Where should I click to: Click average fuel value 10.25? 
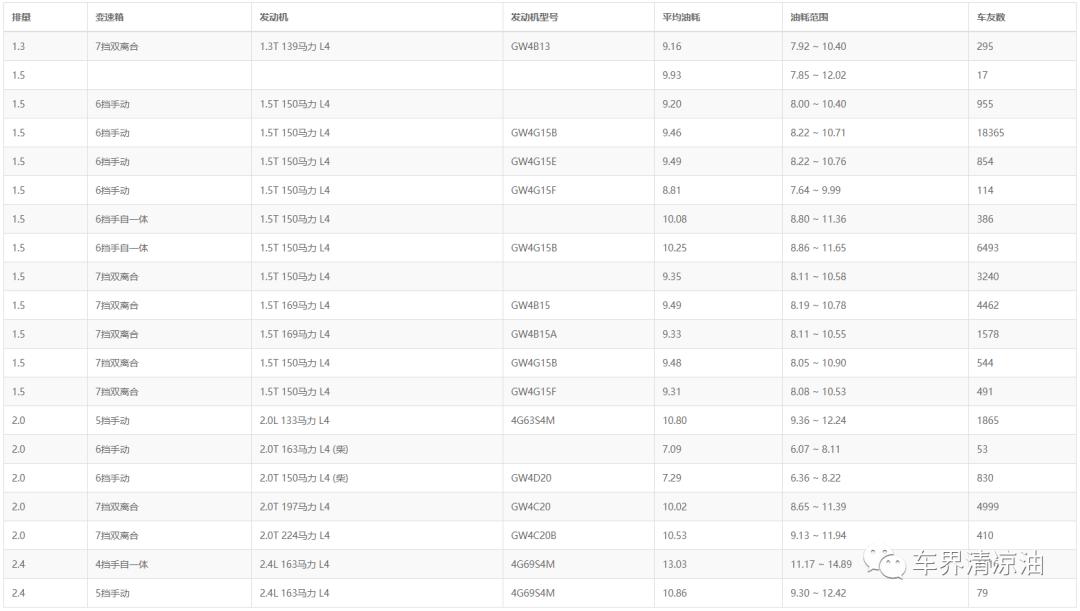(x=674, y=248)
